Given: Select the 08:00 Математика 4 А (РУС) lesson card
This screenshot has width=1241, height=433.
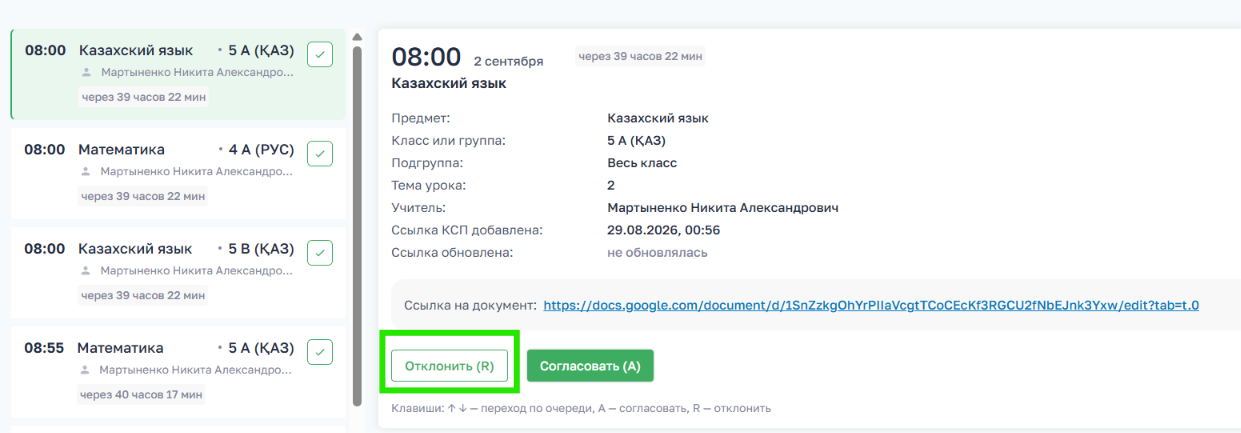Looking at the screenshot, I should (178, 173).
